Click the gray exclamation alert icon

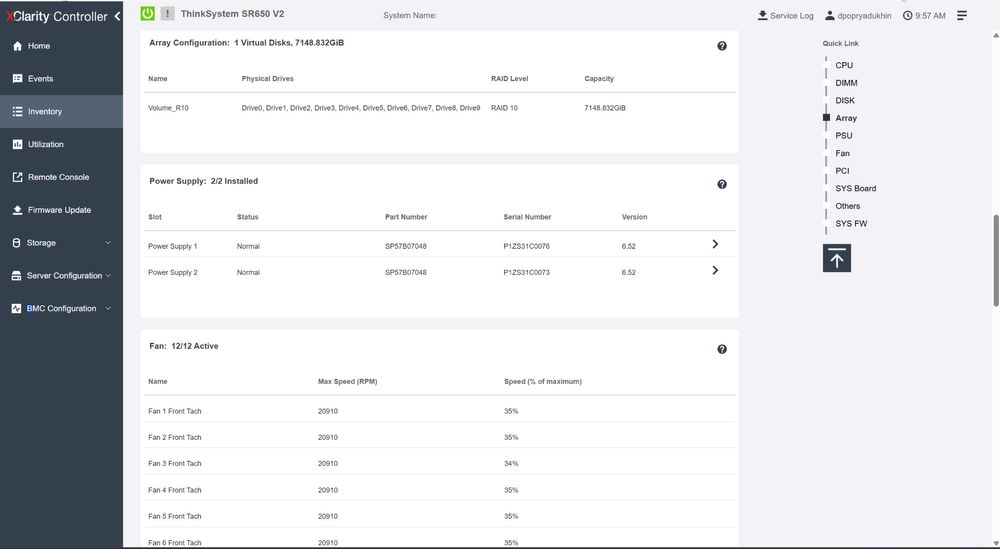(x=167, y=13)
